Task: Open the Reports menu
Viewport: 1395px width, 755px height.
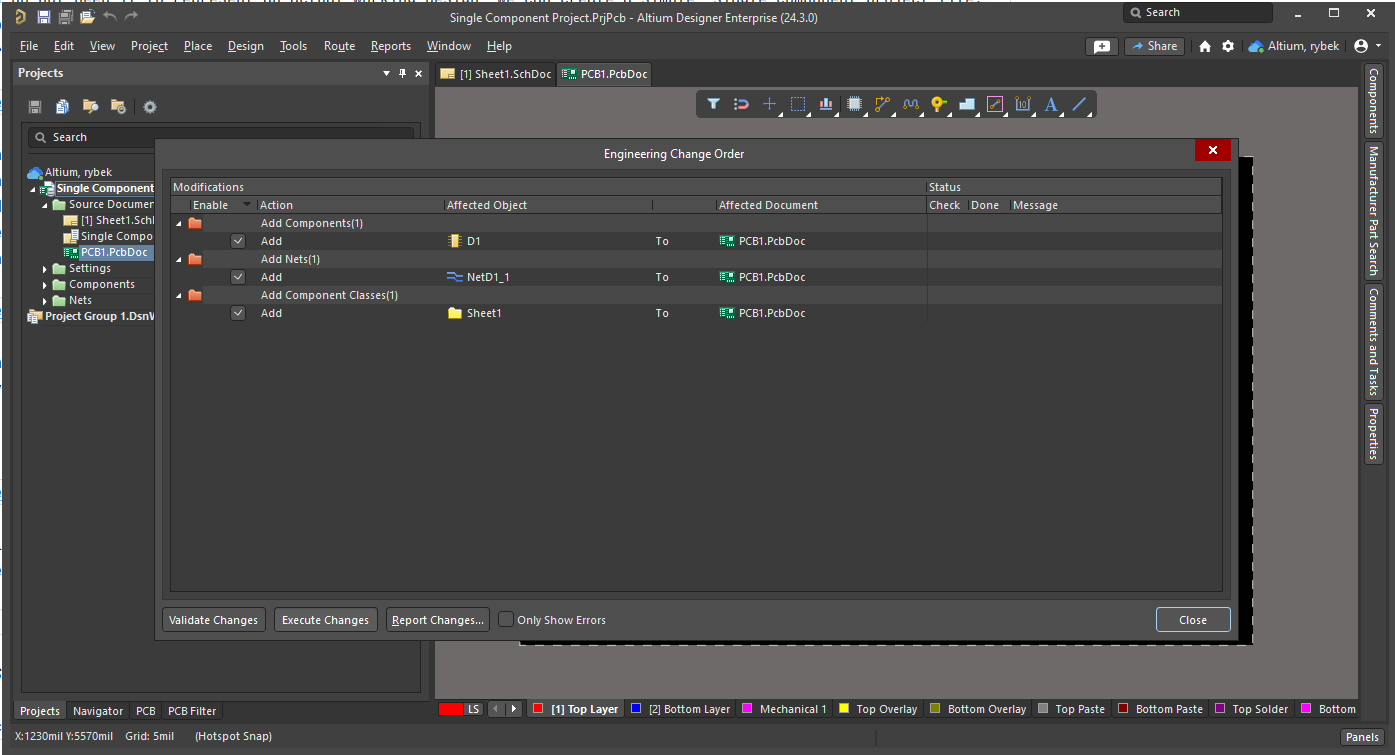Action: tap(390, 46)
